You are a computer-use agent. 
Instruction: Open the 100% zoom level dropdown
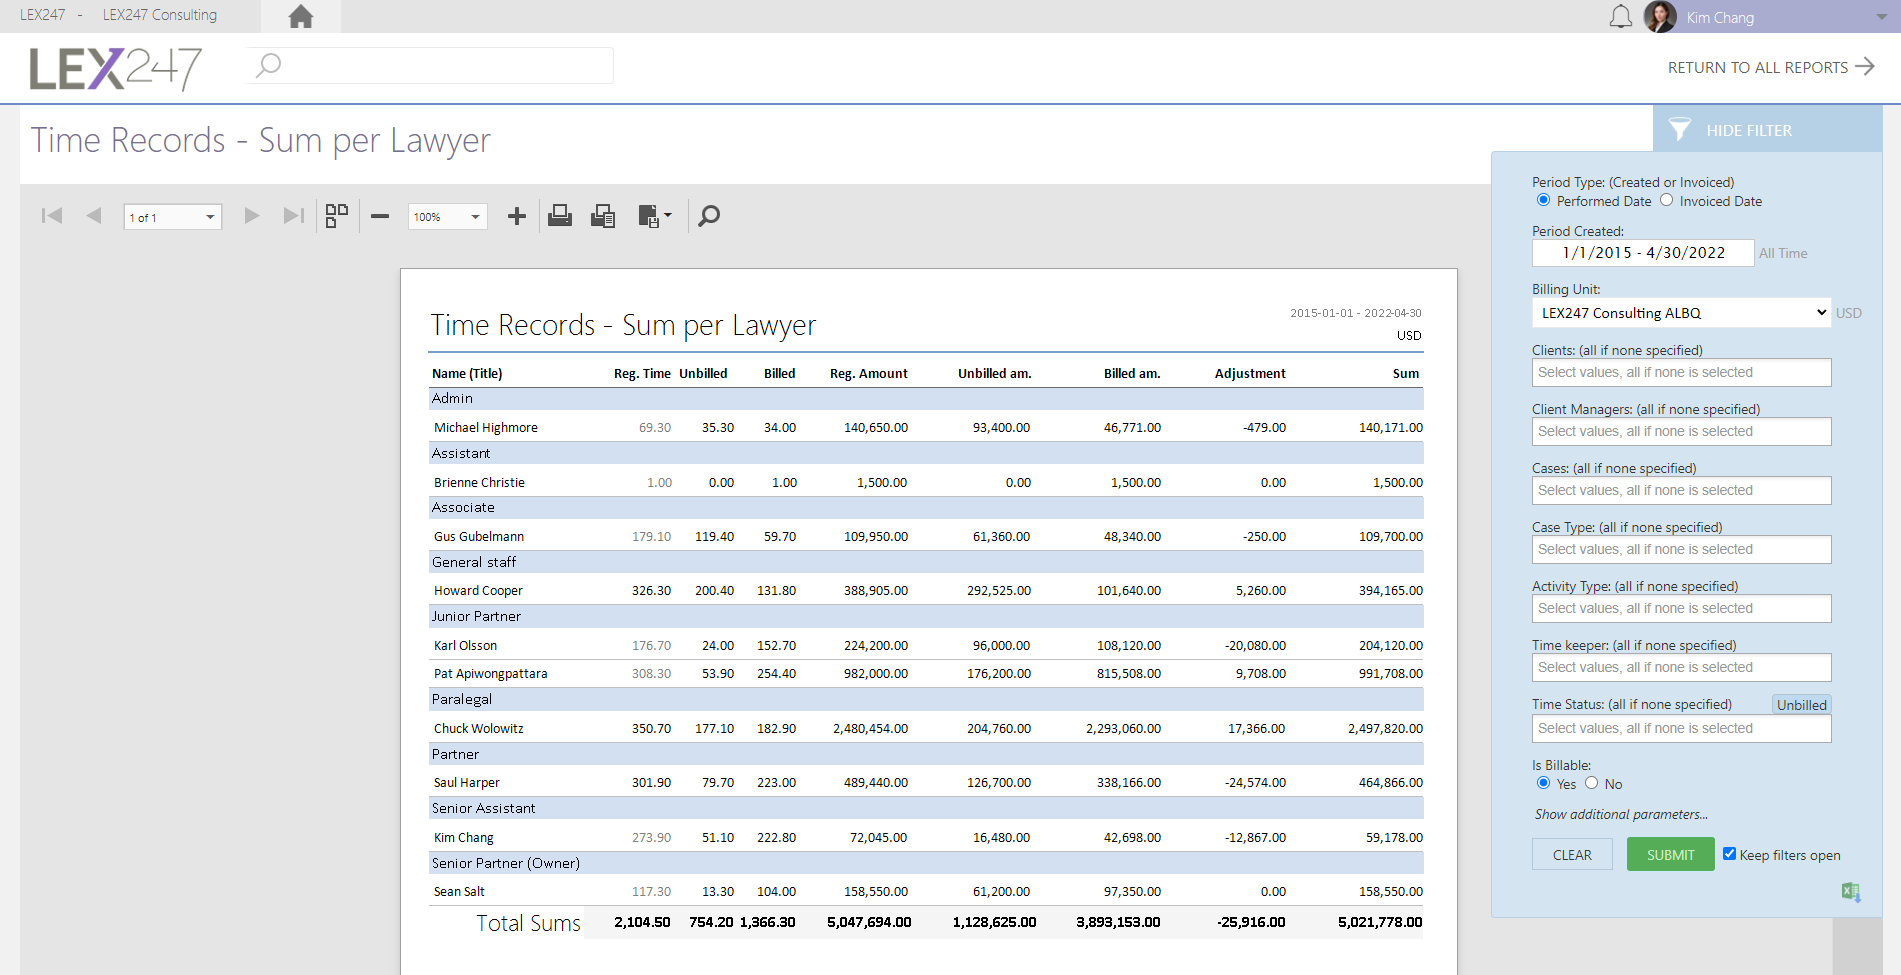447,217
